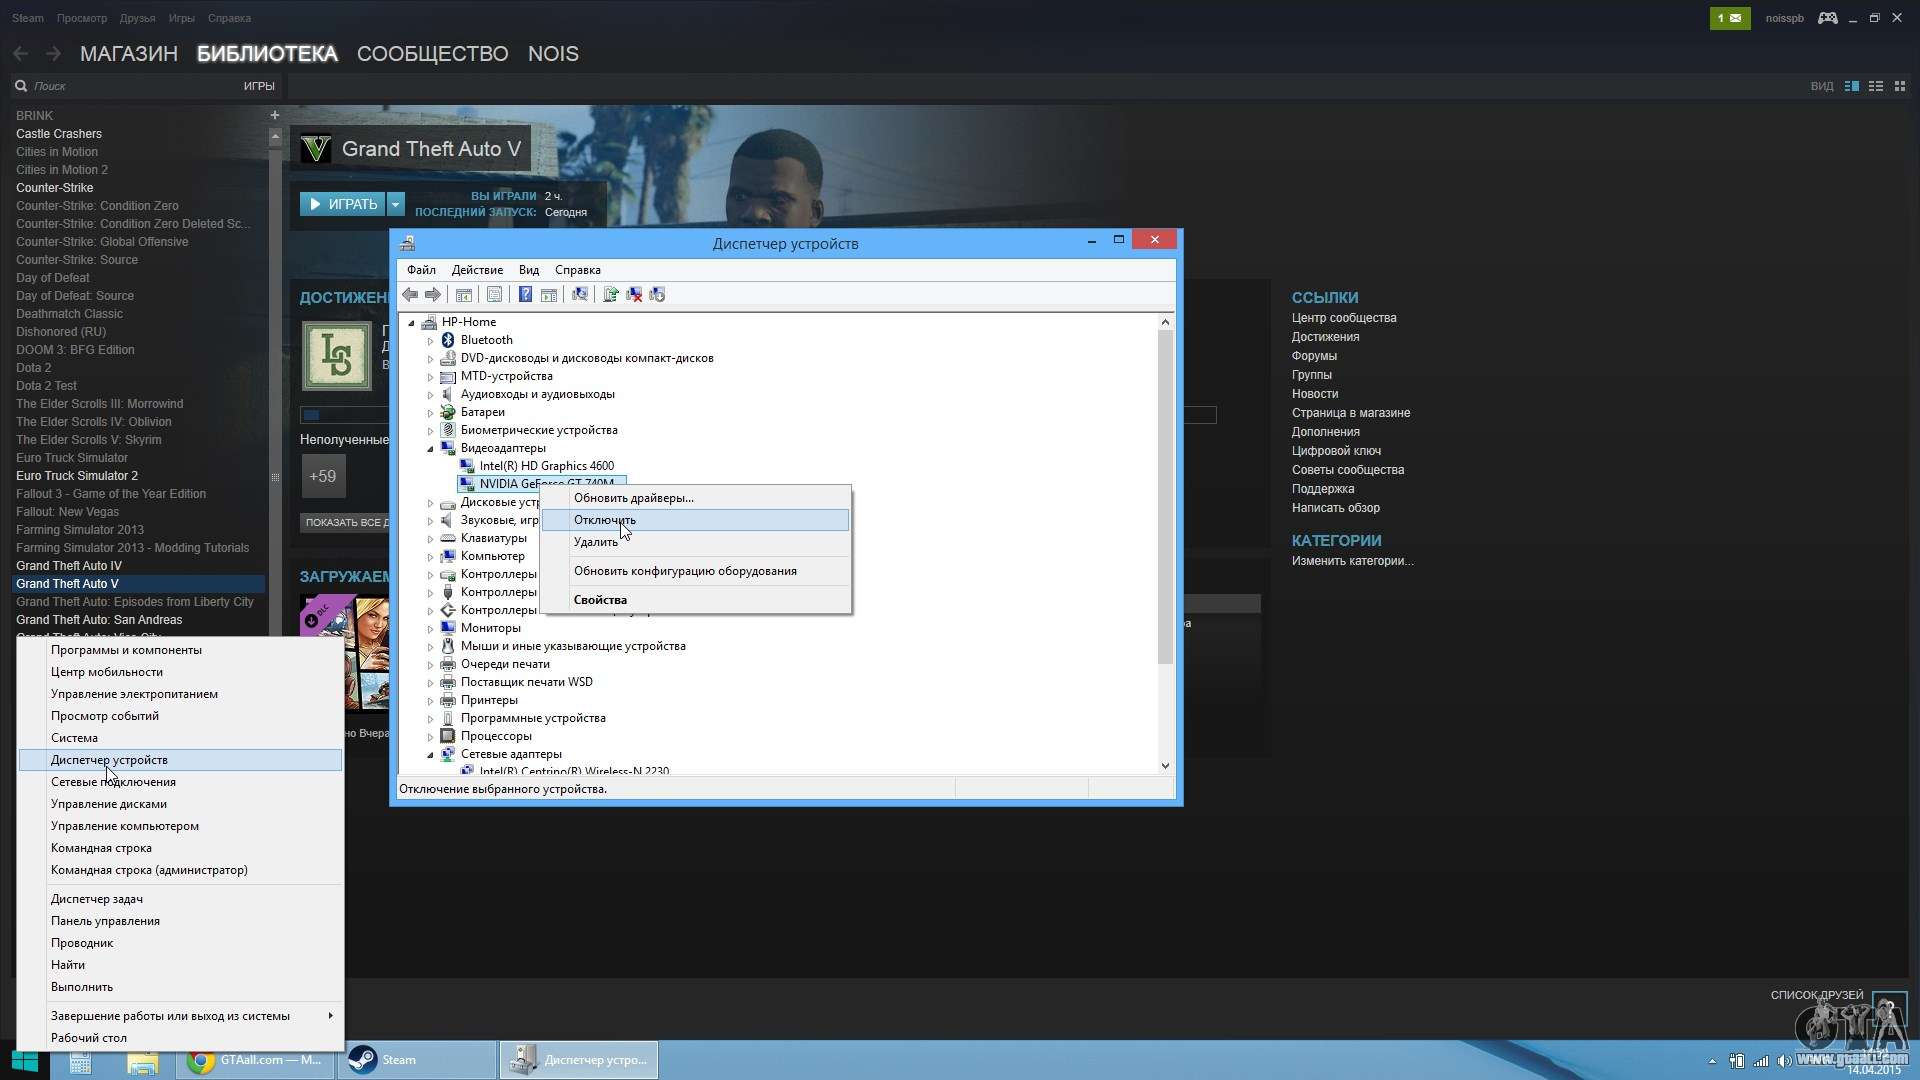The width and height of the screenshot is (1920, 1080).
Task: Choose Удалить in the context menu
Action: pyautogui.click(x=696, y=542)
